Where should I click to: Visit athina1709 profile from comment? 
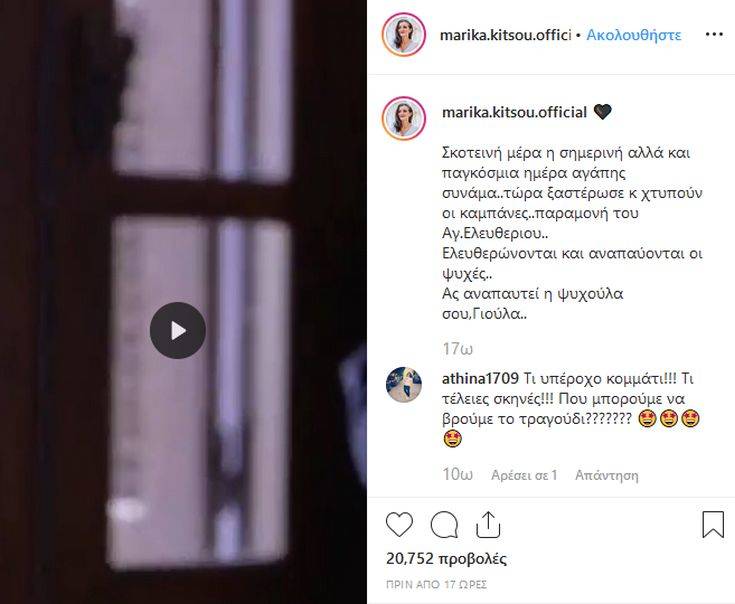(480, 378)
